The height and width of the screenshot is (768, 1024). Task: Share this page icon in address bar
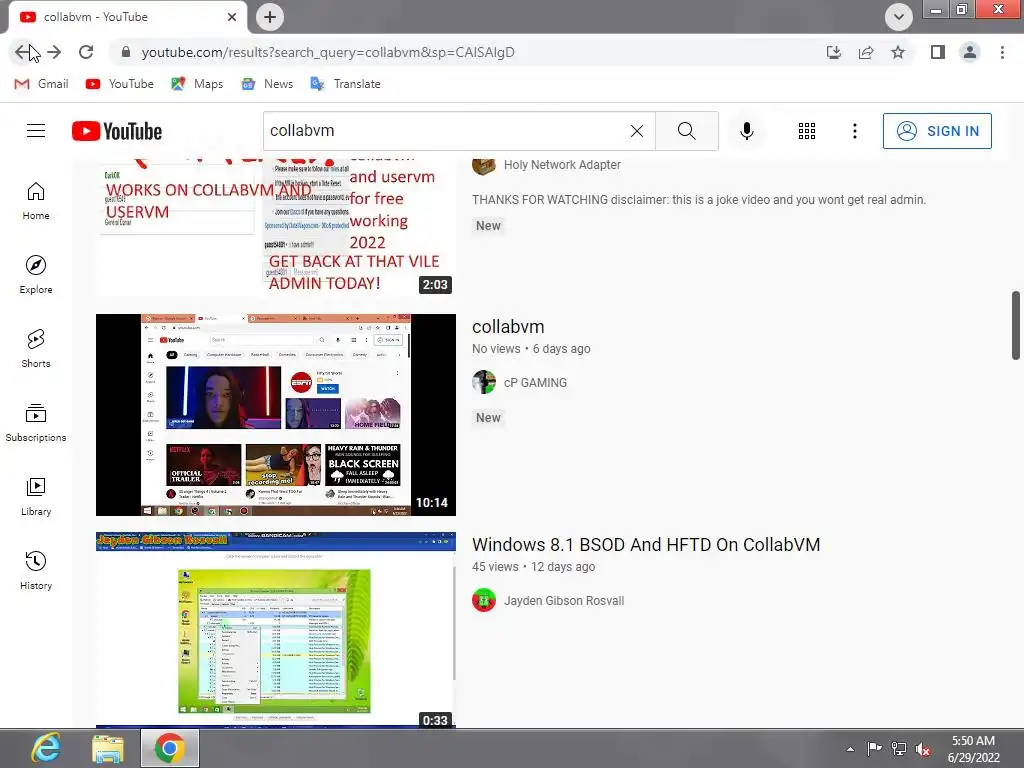click(866, 52)
